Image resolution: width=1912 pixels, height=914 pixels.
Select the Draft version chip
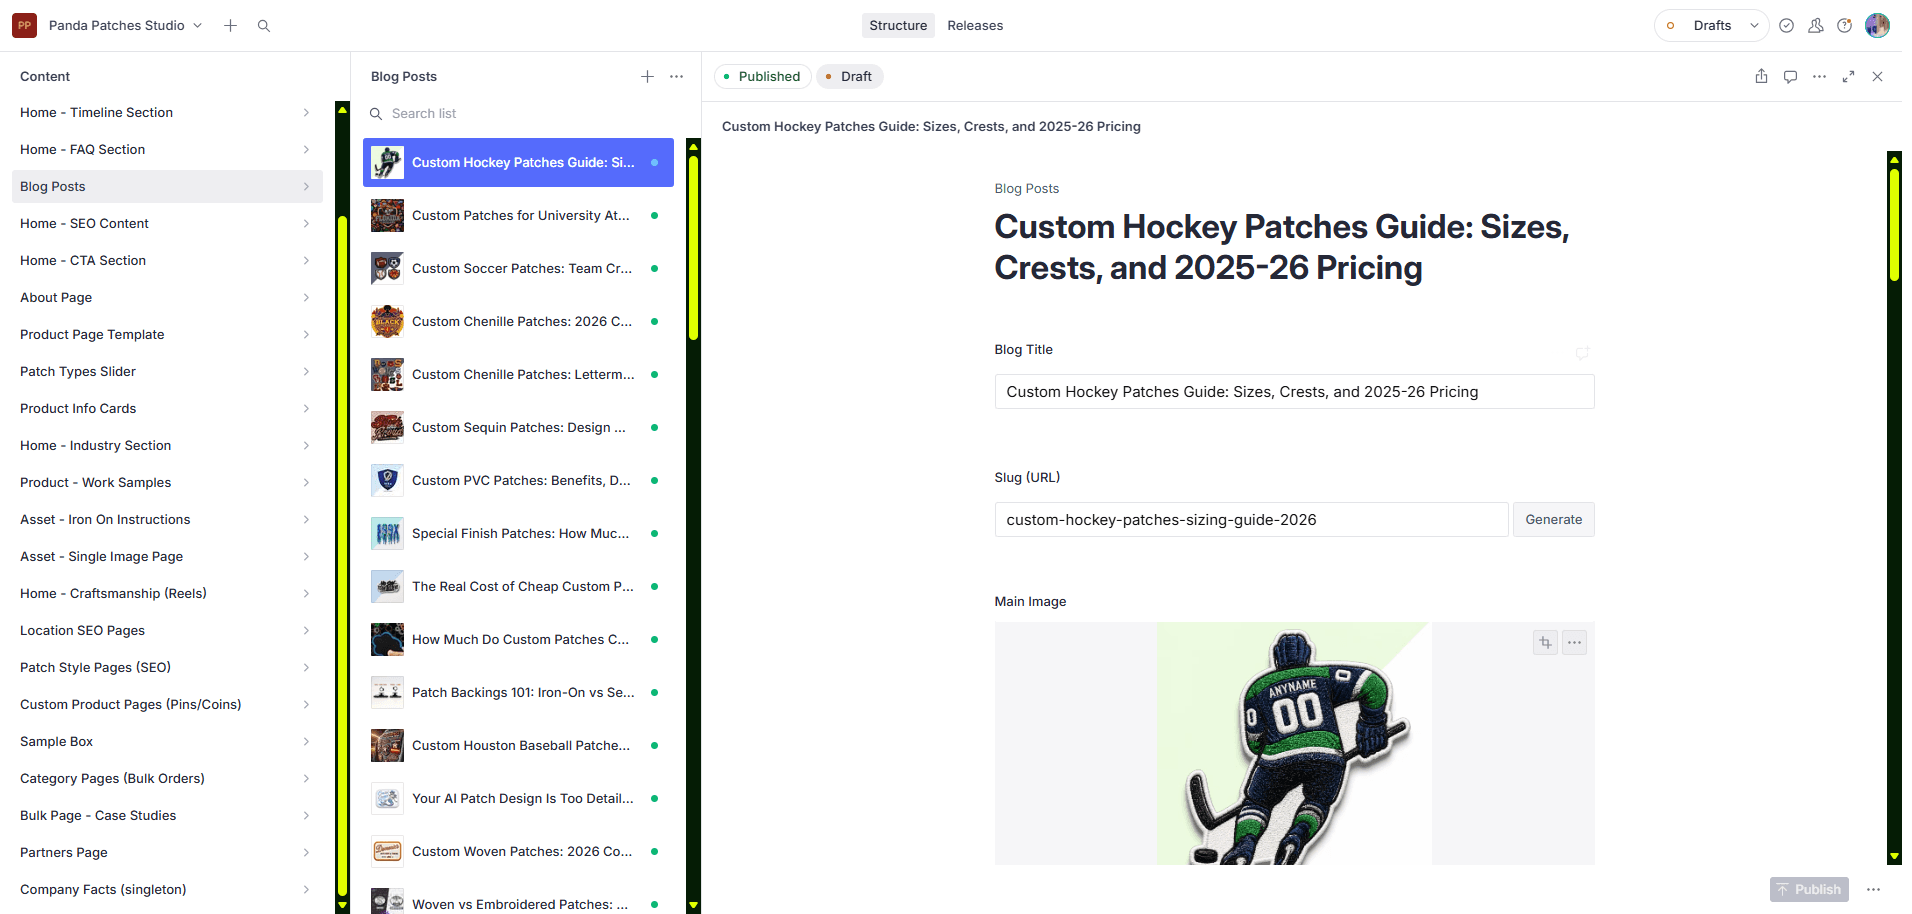coord(849,76)
